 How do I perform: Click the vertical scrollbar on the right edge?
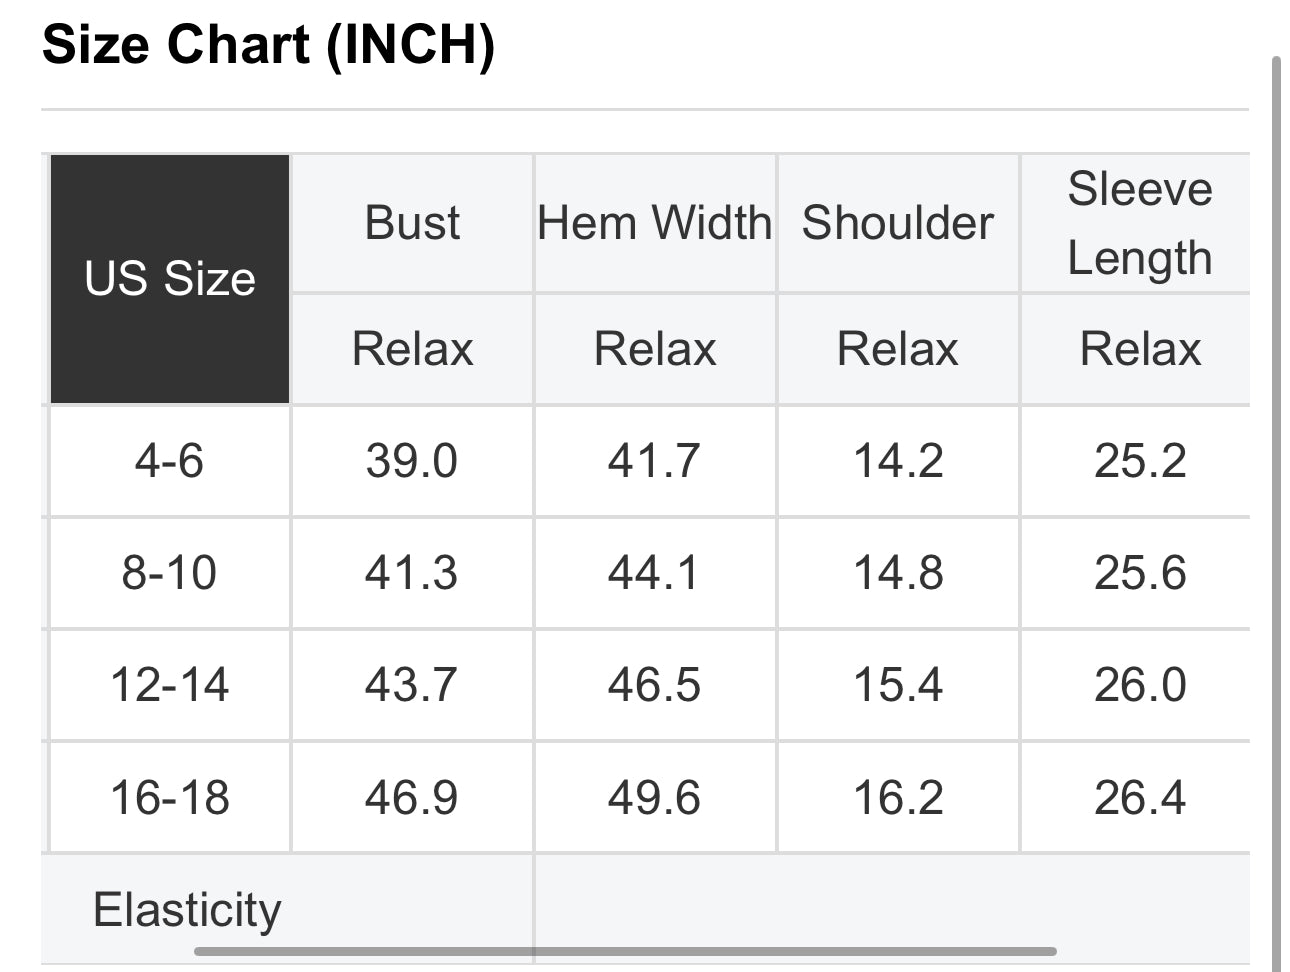point(1275,500)
